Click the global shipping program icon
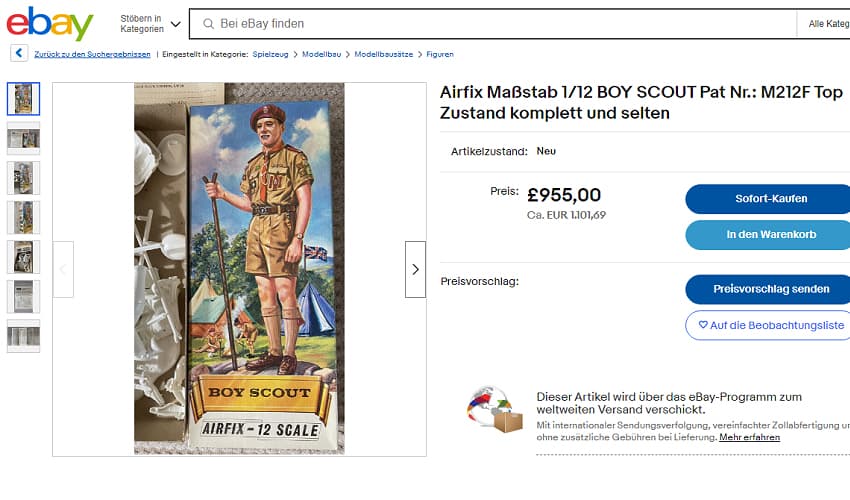 click(x=495, y=410)
